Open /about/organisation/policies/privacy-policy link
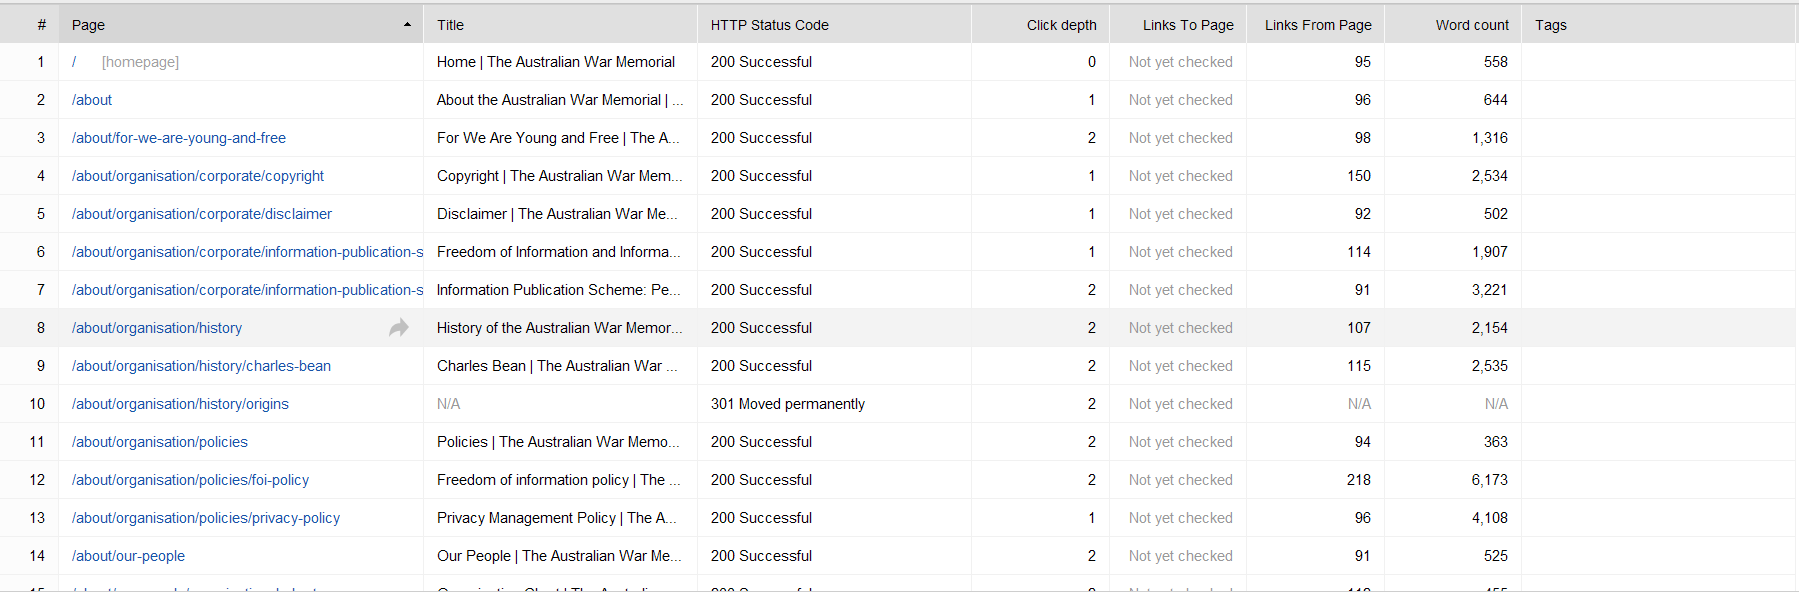Viewport: 1799px width, 592px height. pos(206,518)
